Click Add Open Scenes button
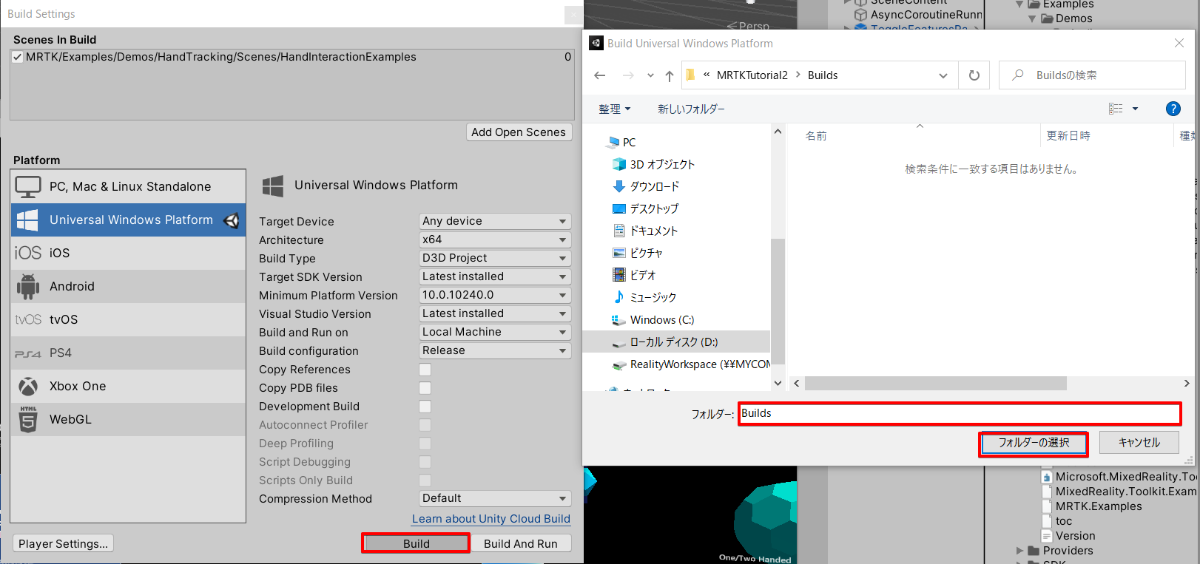This screenshot has height=564, width=1200. [519, 132]
